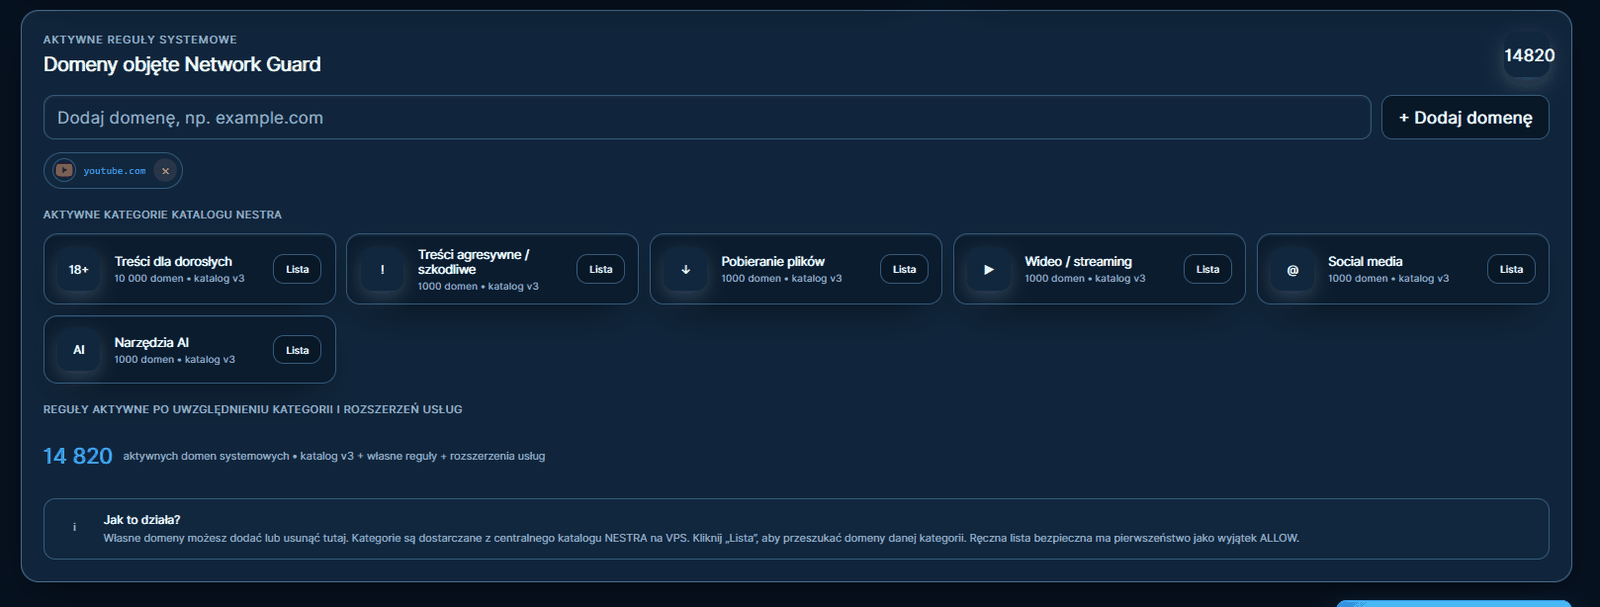1600x607 pixels.
Task: Click the + Dodaj domenę button
Action: (1465, 117)
